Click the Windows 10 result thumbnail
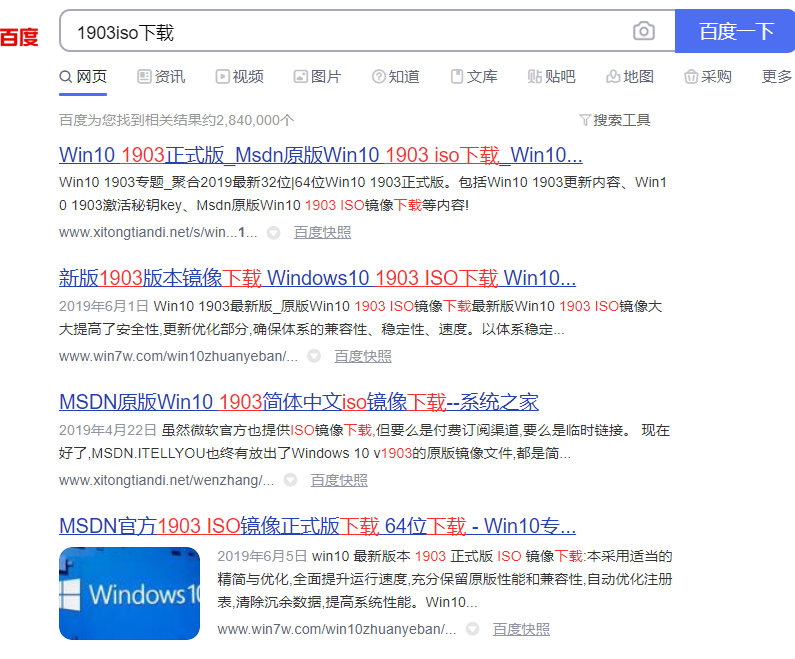795x659 pixels. click(129, 593)
